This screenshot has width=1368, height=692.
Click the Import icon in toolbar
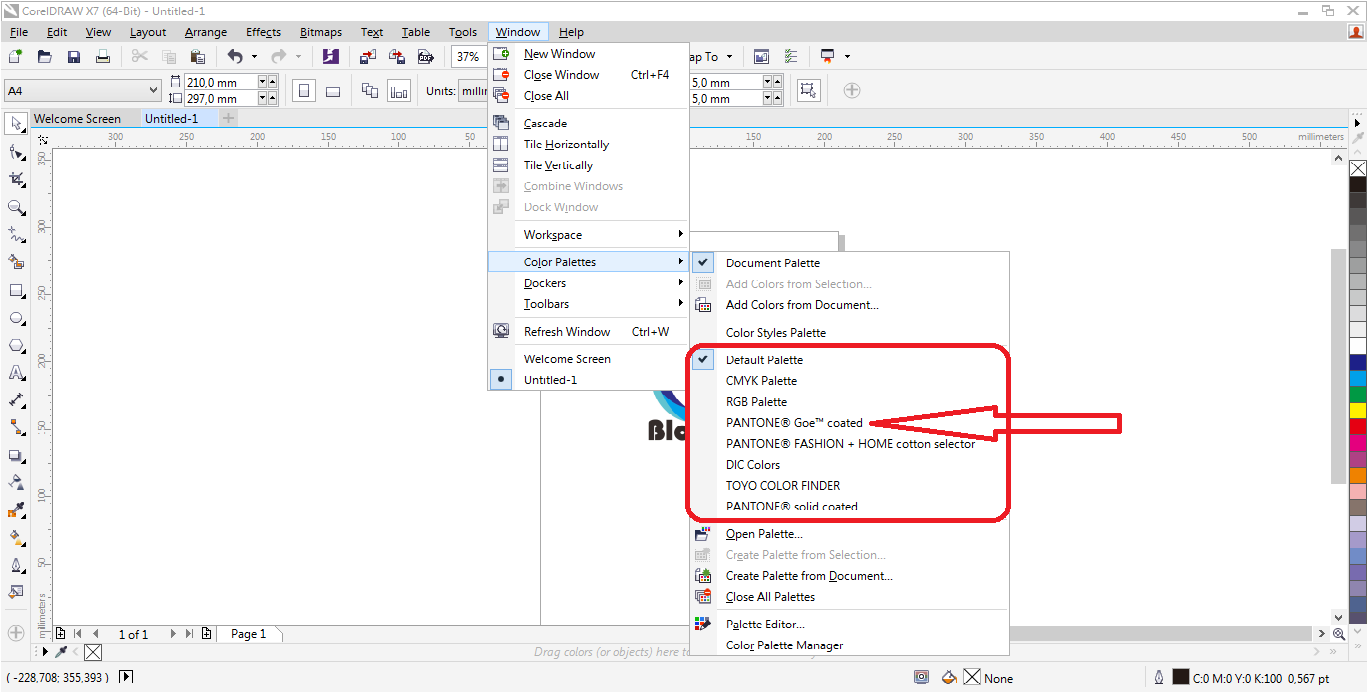click(369, 57)
